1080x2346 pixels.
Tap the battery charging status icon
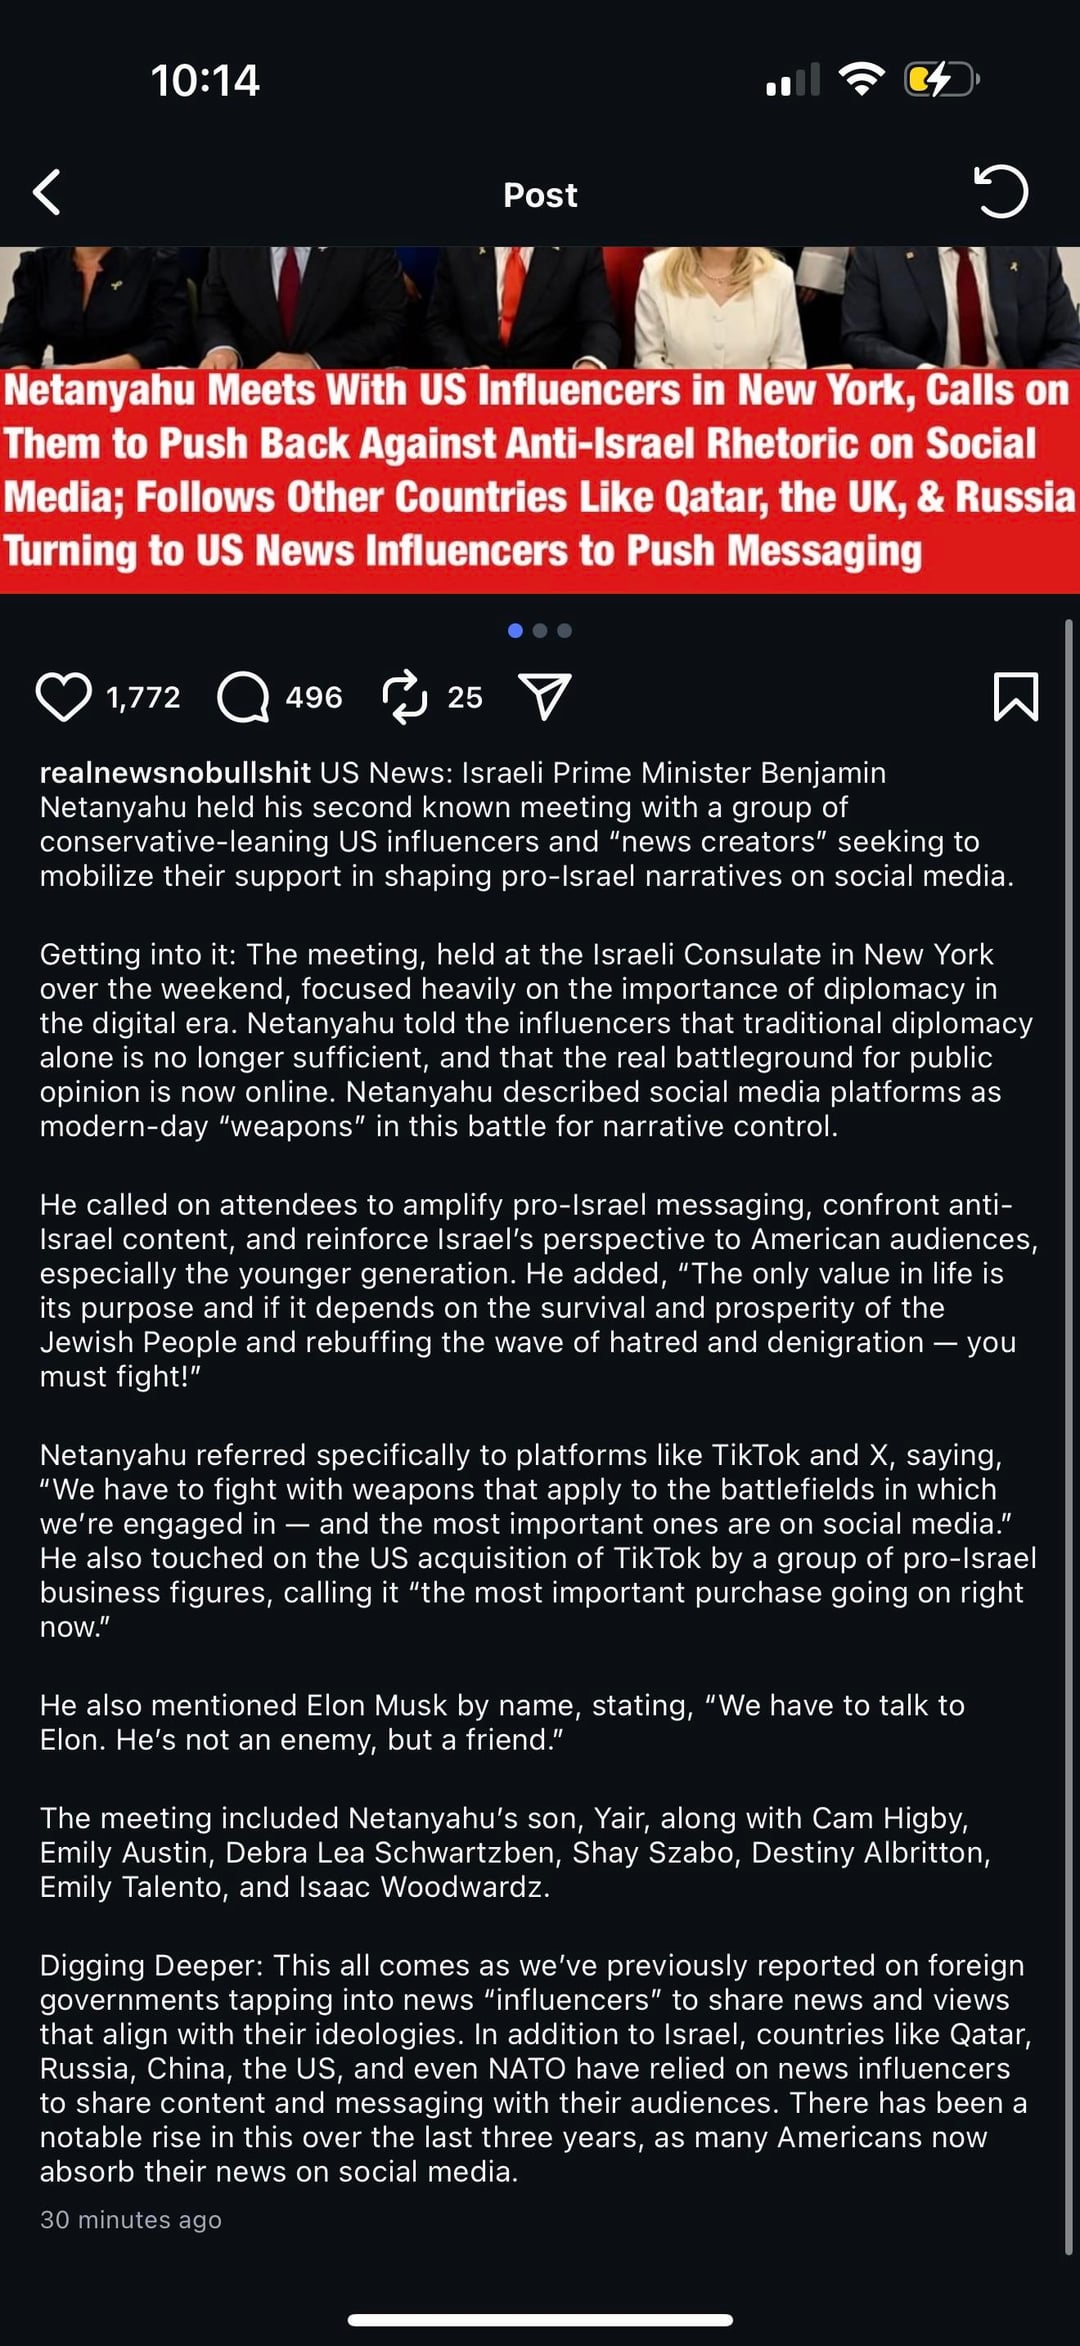pyautogui.click(x=941, y=79)
